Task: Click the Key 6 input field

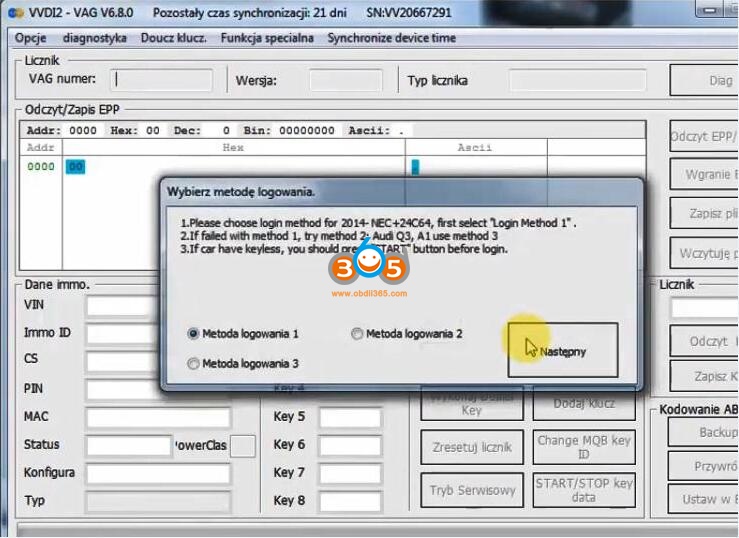Action: click(350, 445)
